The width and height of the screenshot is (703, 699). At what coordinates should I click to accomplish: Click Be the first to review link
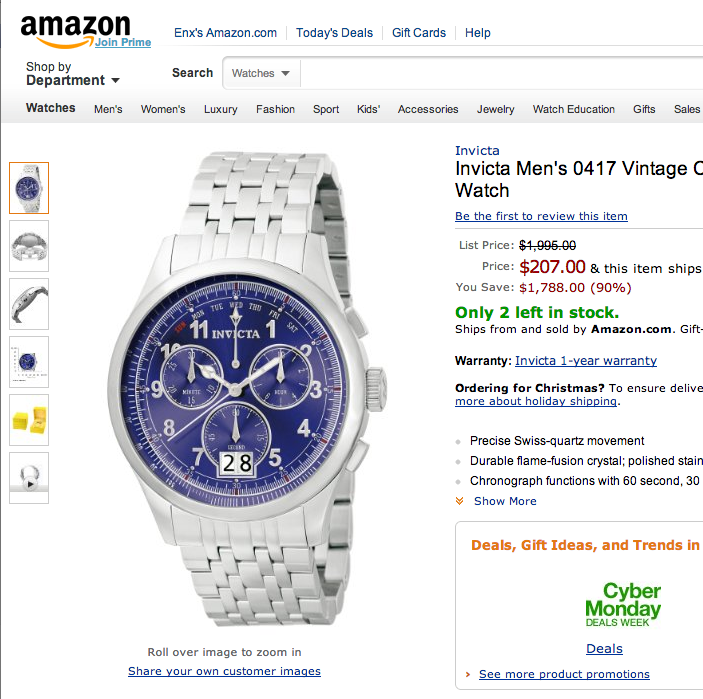pyautogui.click(x=541, y=216)
